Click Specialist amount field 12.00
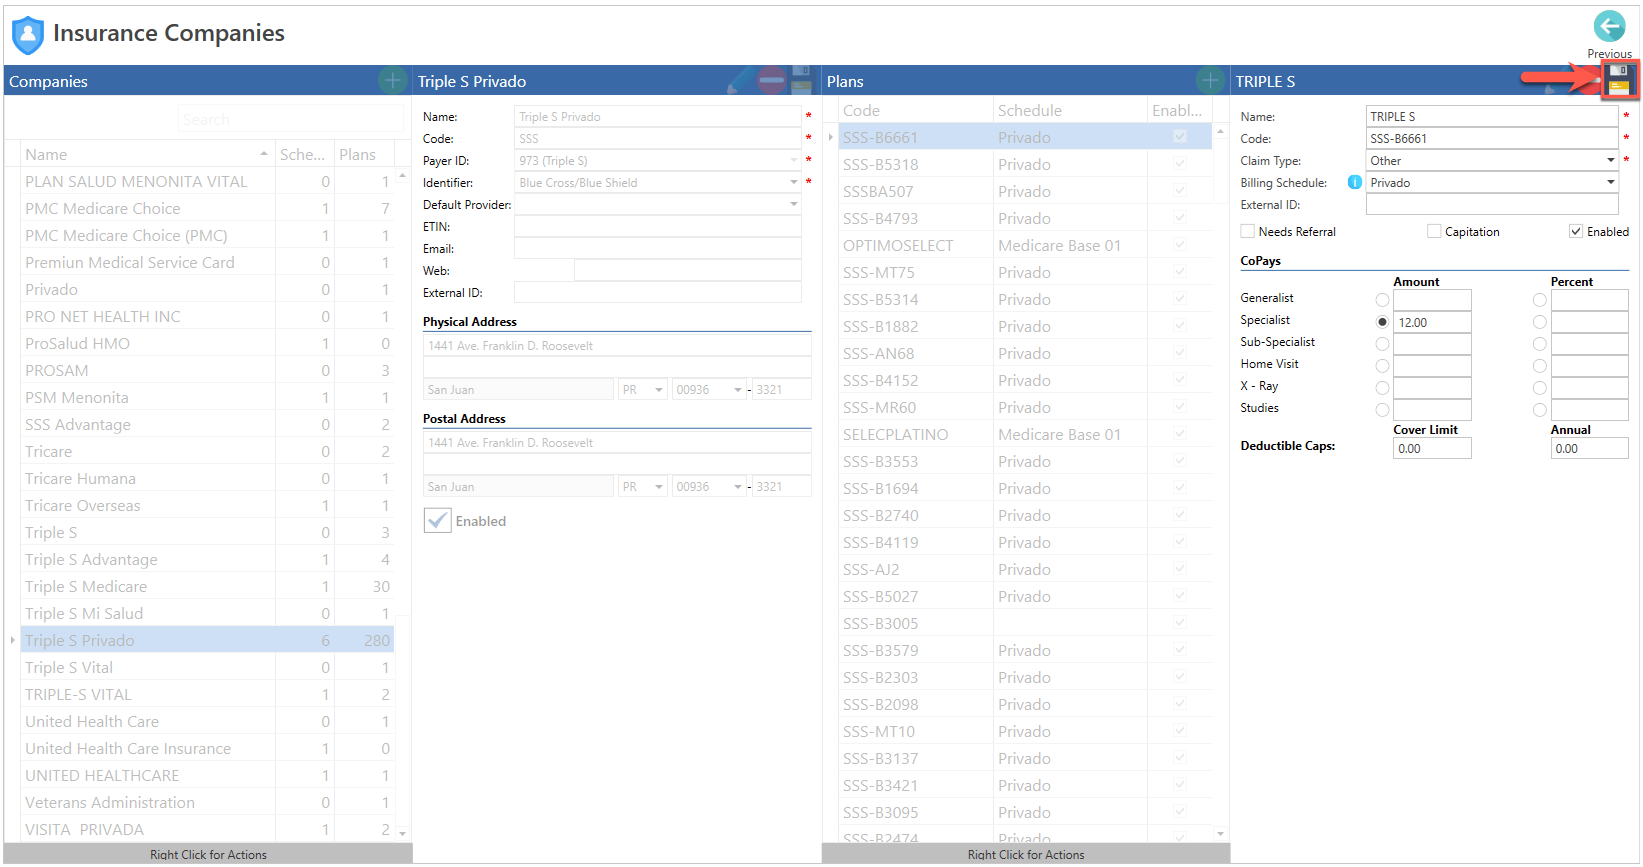The height and width of the screenshot is (867, 1643). 1432,322
